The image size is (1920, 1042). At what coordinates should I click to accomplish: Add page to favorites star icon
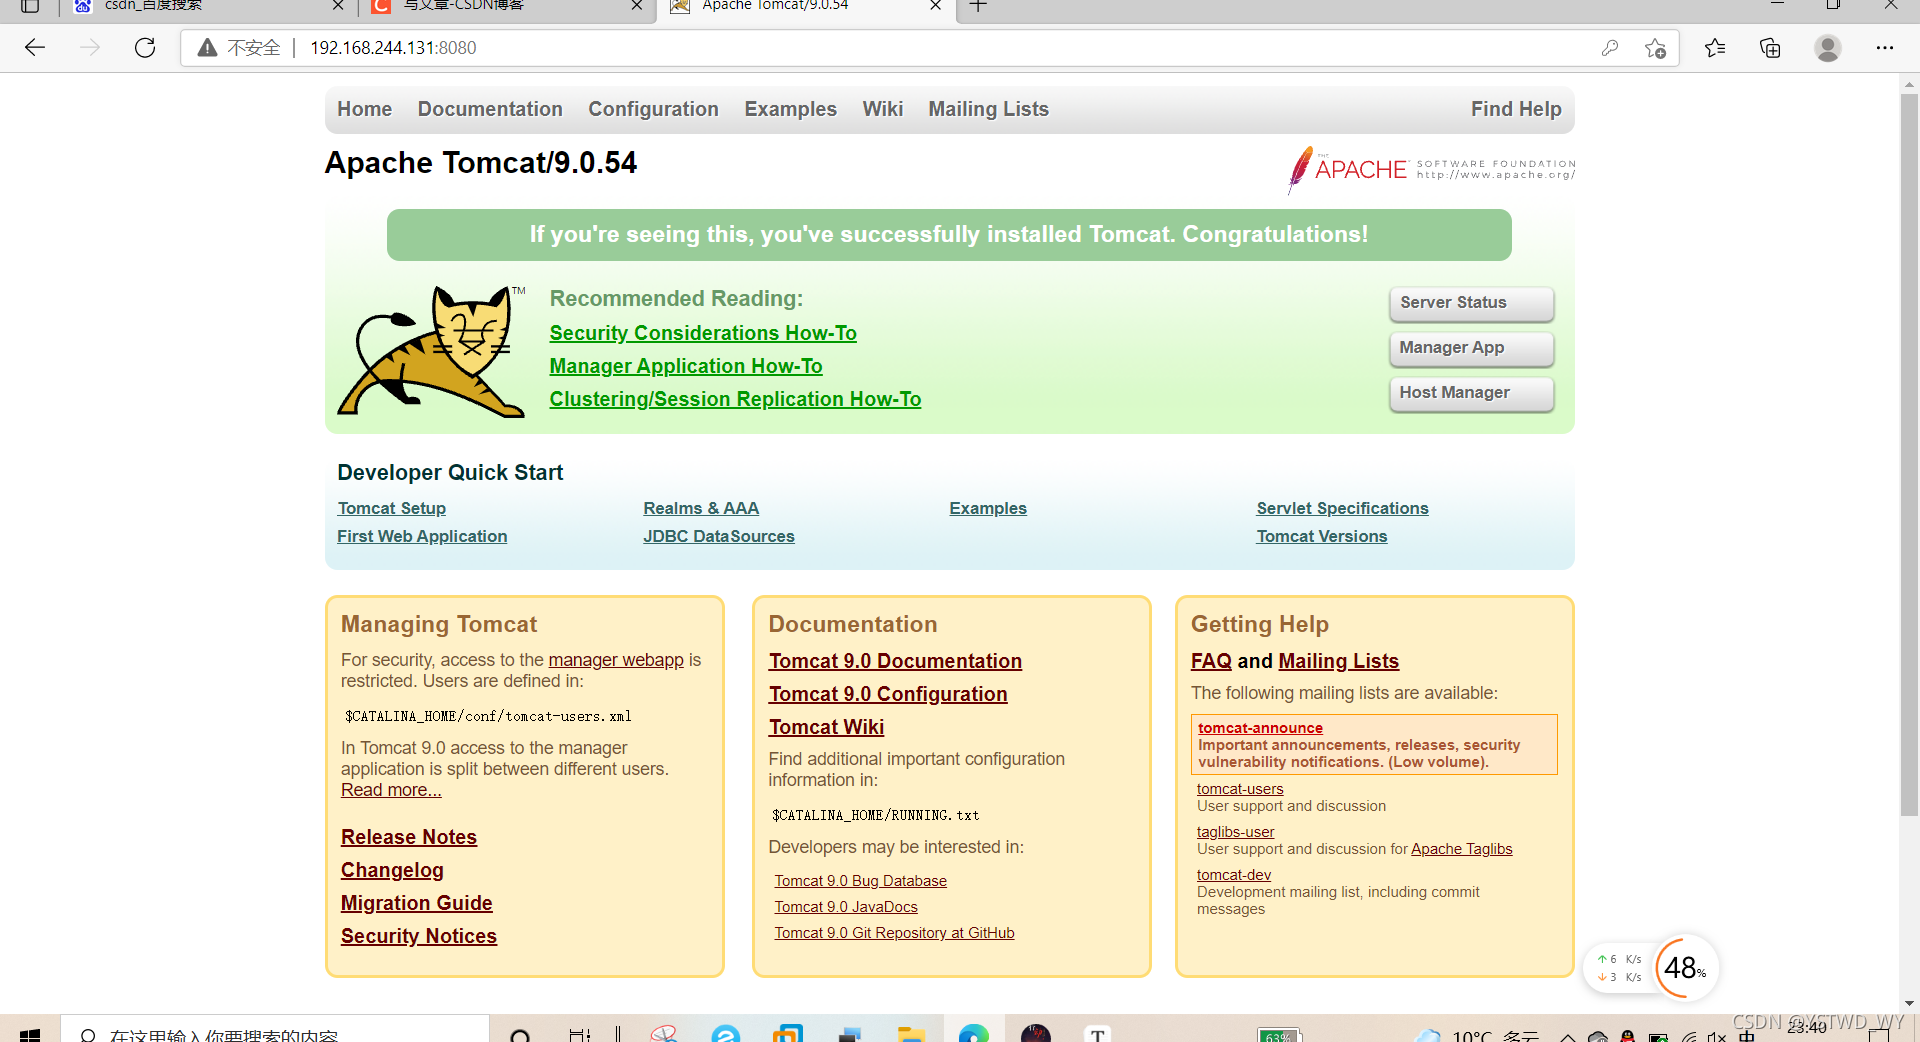coord(1655,48)
